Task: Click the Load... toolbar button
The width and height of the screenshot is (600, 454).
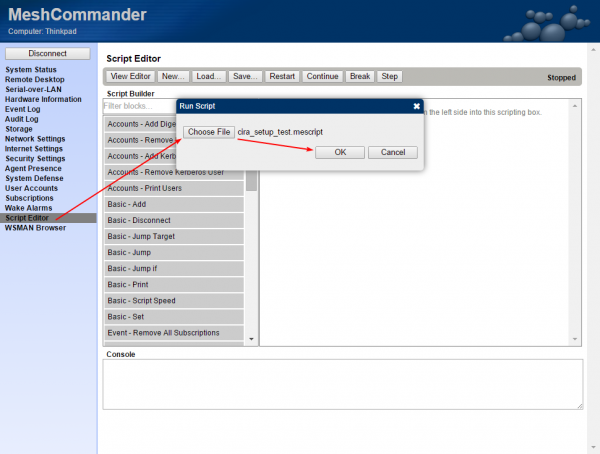Action: tap(208, 76)
